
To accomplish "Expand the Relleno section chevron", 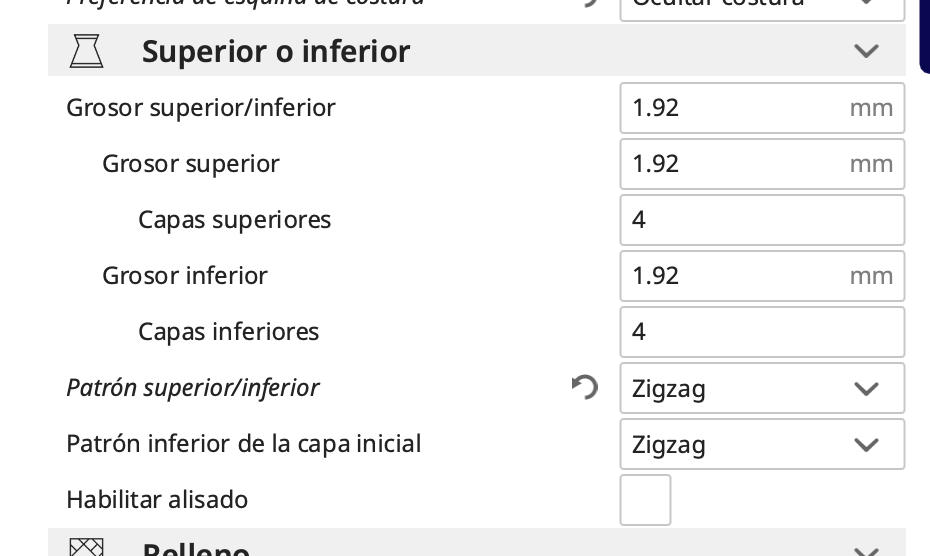I will [866, 551].
